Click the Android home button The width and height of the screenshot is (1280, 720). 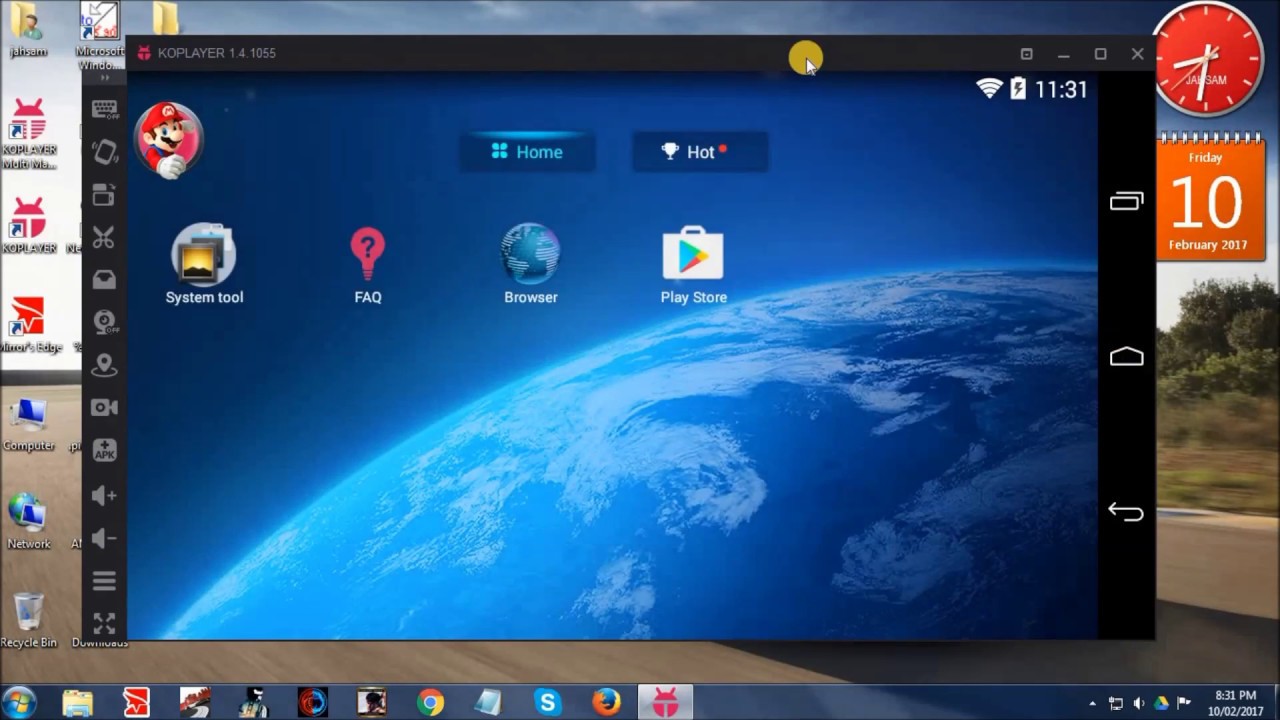point(1126,357)
